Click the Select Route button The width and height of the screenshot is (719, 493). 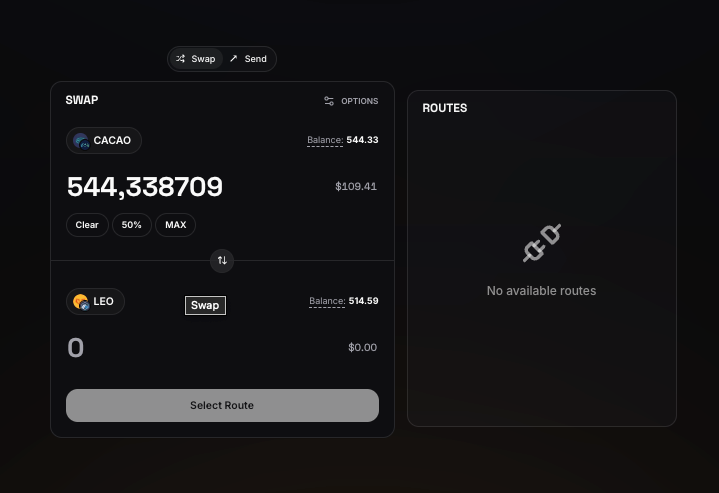[222, 405]
